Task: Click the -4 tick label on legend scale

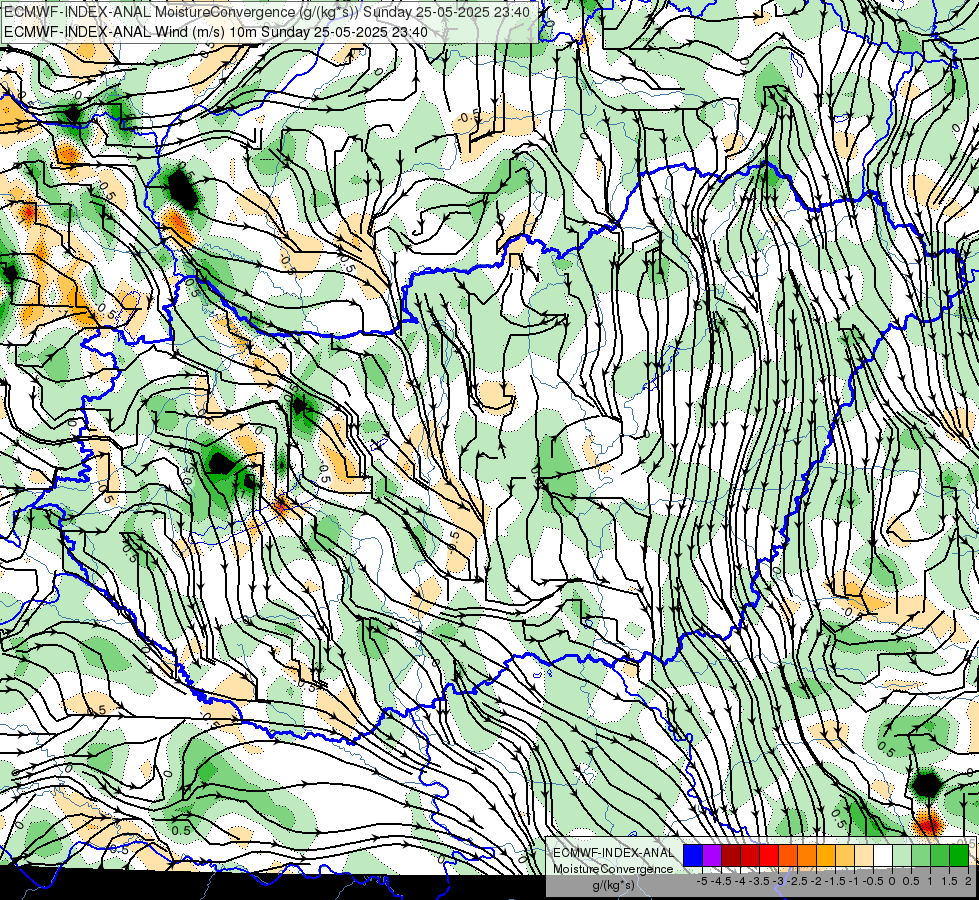Action: (x=740, y=881)
